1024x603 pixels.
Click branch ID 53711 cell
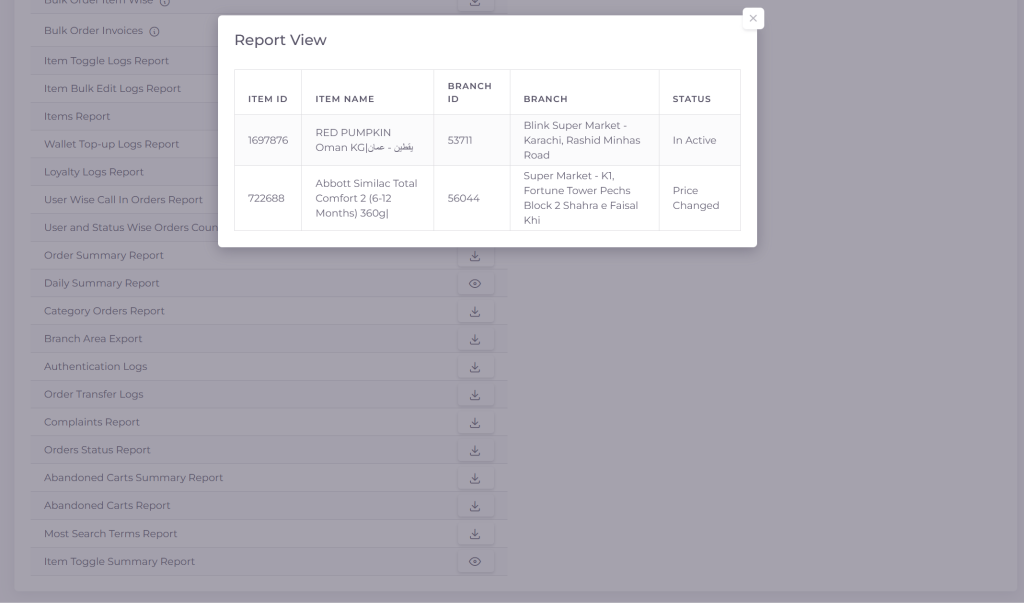[460, 141]
